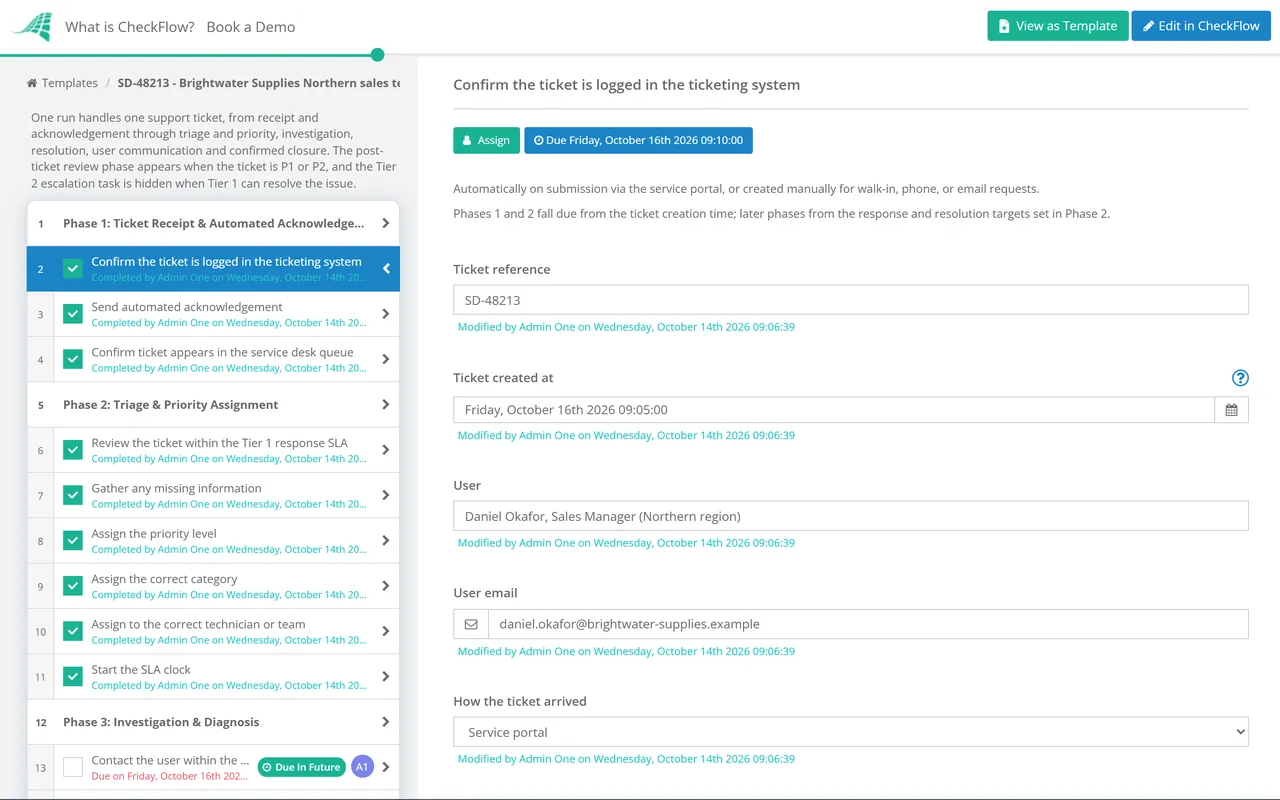The width and height of the screenshot is (1280, 800).
Task: Click the User name input field
Action: point(851,516)
